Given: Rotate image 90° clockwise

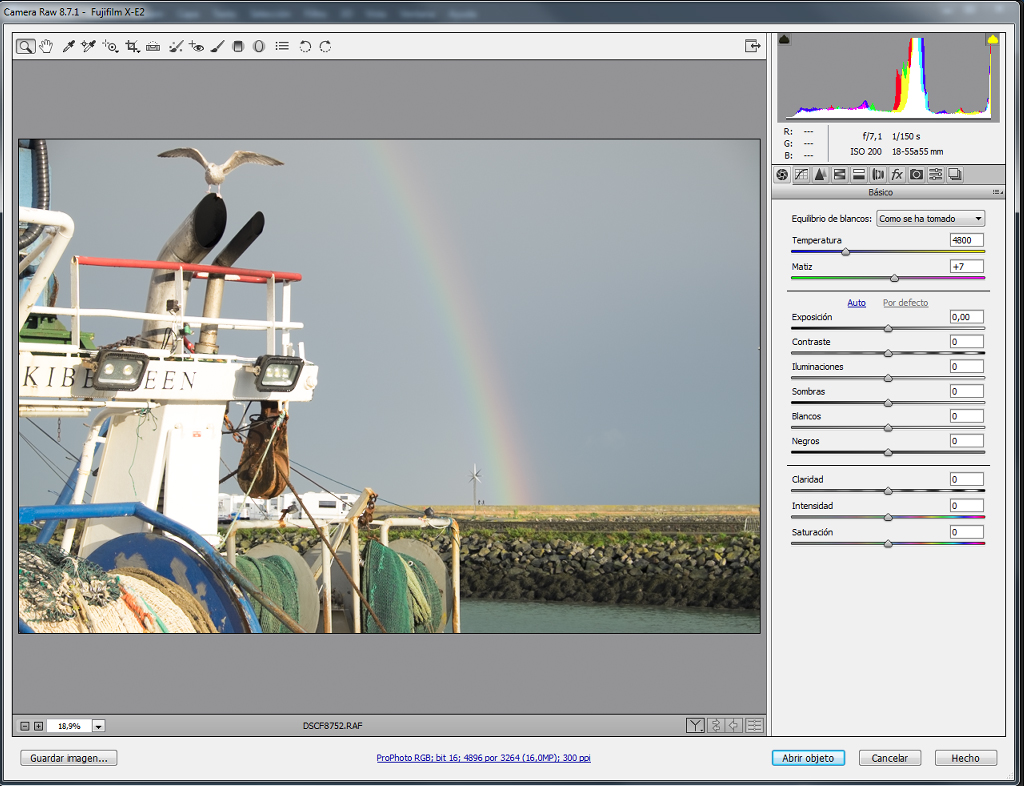Looking at the screenshot, I should tap(325, 46).
